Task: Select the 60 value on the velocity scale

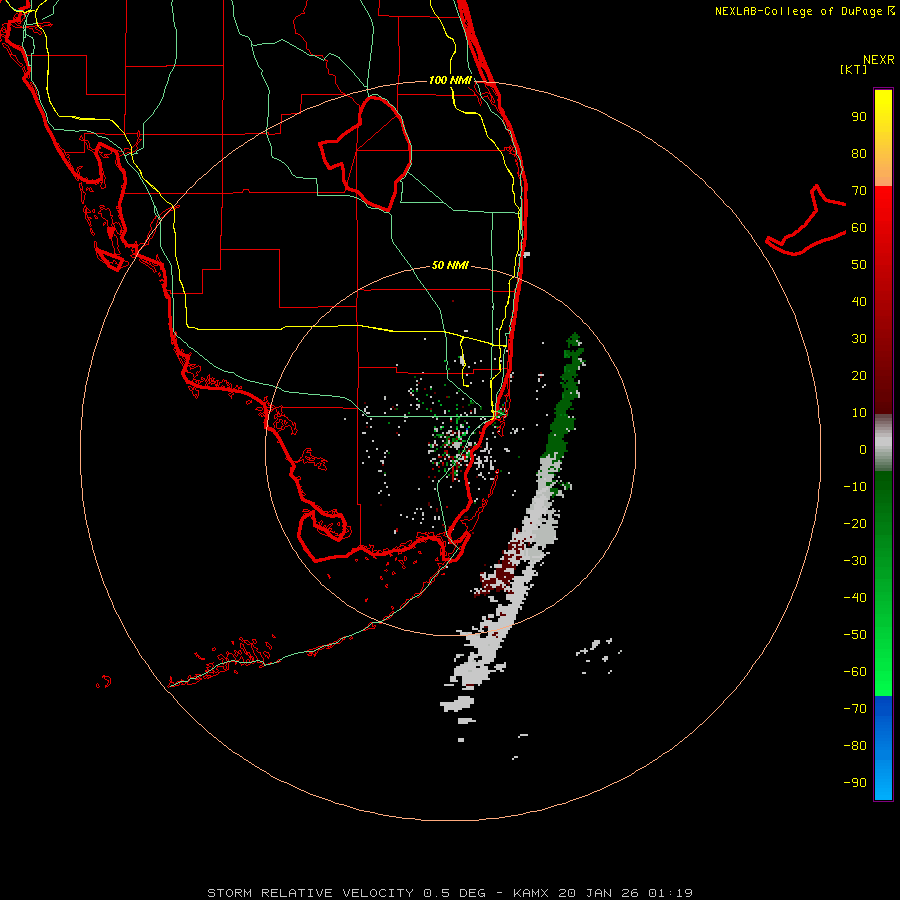Action: coord(859,228)
